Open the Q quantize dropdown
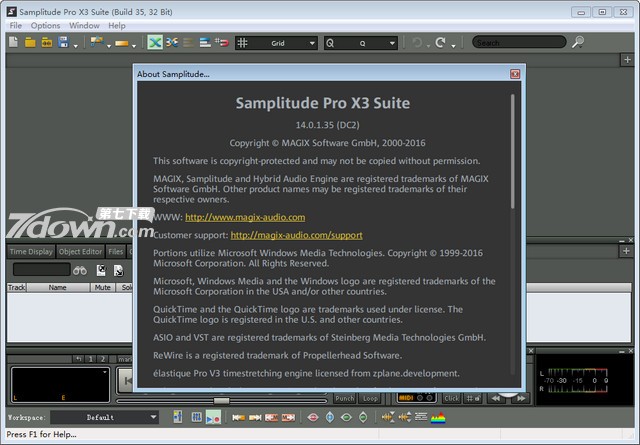Image resolution: width=640 pixels, height=445 pixels. (x=361, y=43)
